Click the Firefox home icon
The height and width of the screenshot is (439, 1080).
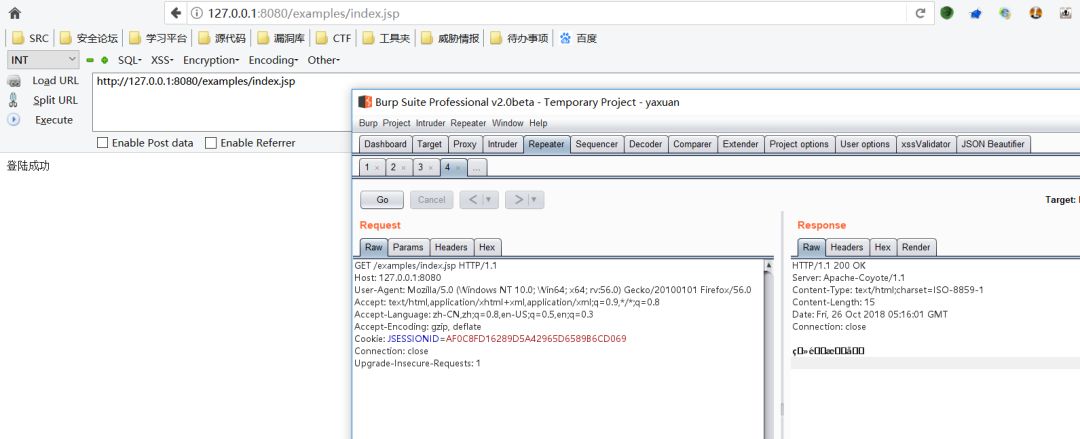pyautogui.click(x=14, y=13)
